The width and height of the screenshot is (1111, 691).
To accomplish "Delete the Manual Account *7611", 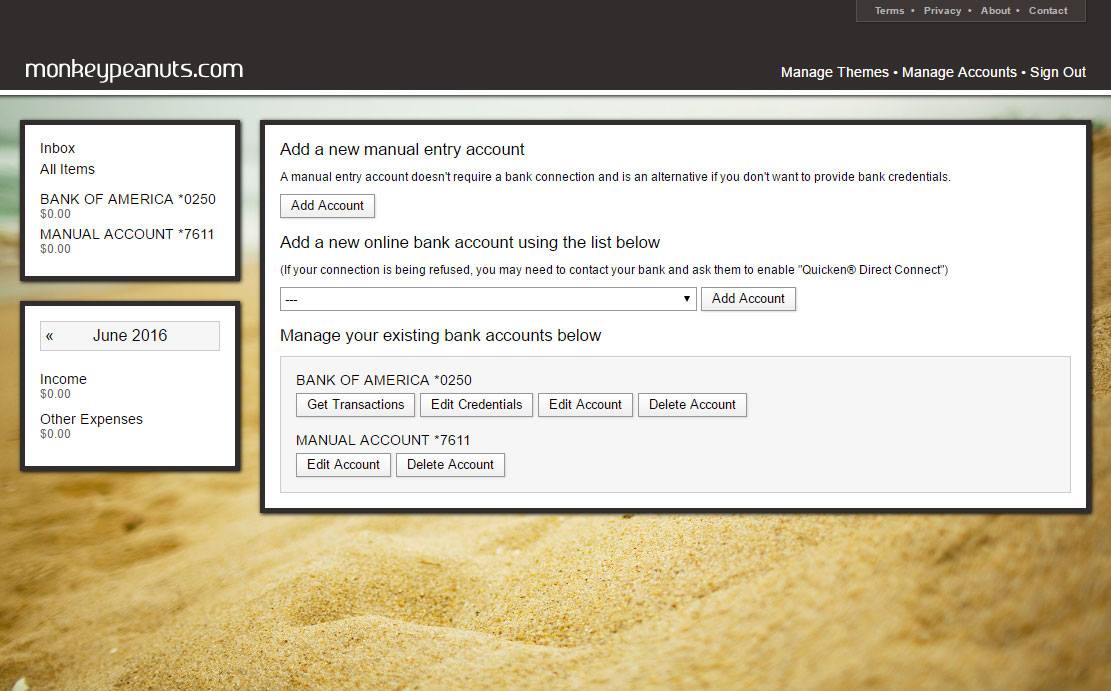I will point(450,465).
